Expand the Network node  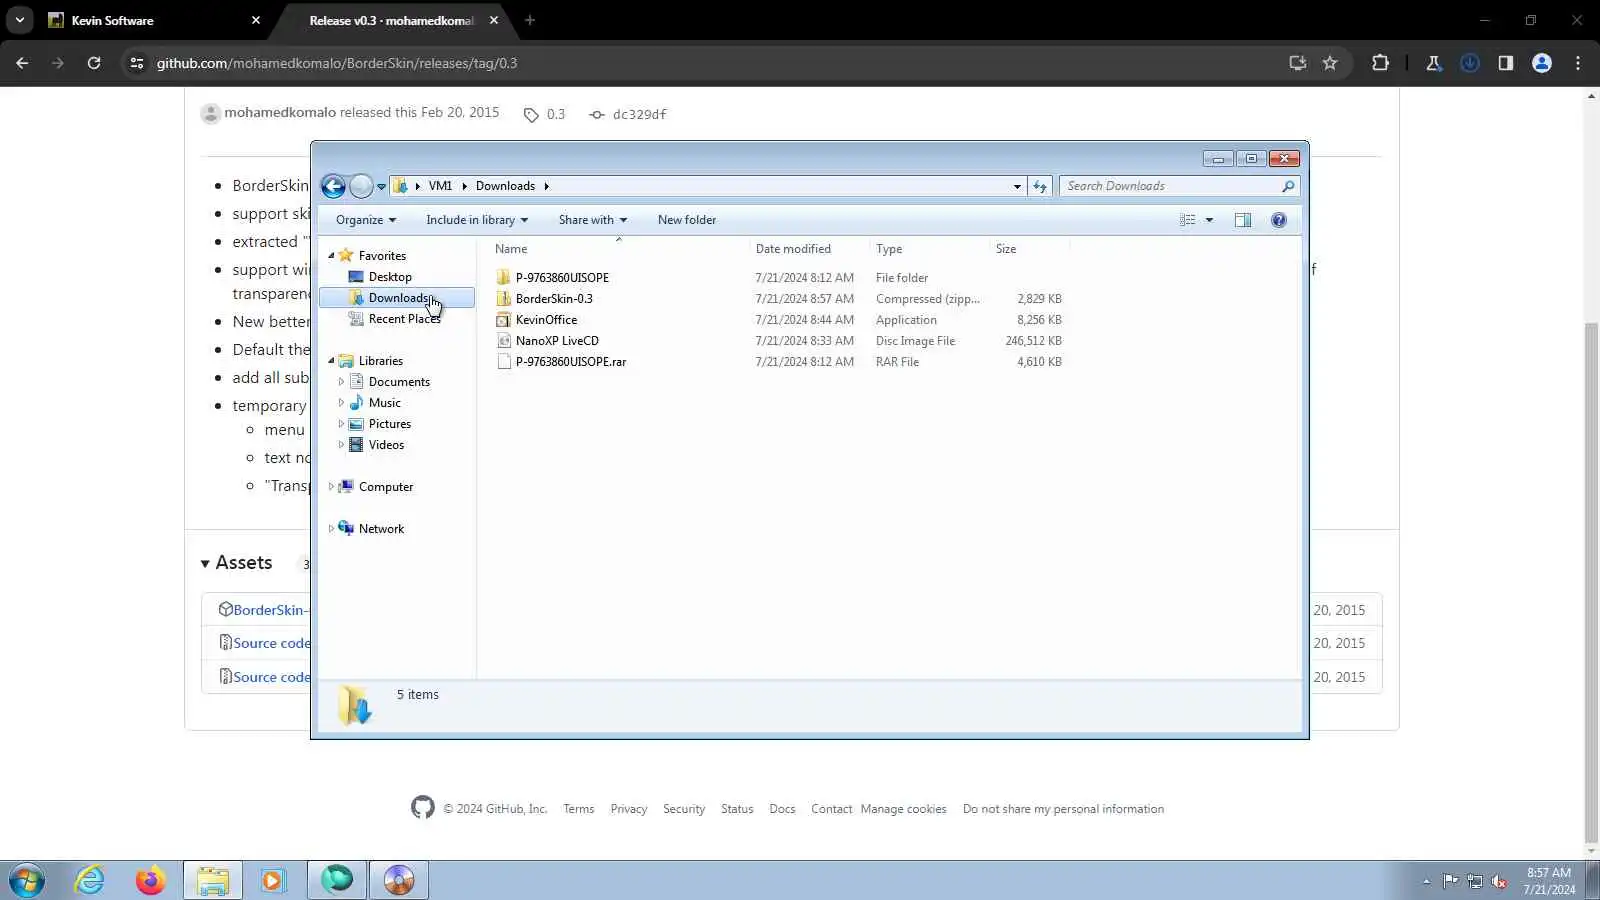click(331, 529)
